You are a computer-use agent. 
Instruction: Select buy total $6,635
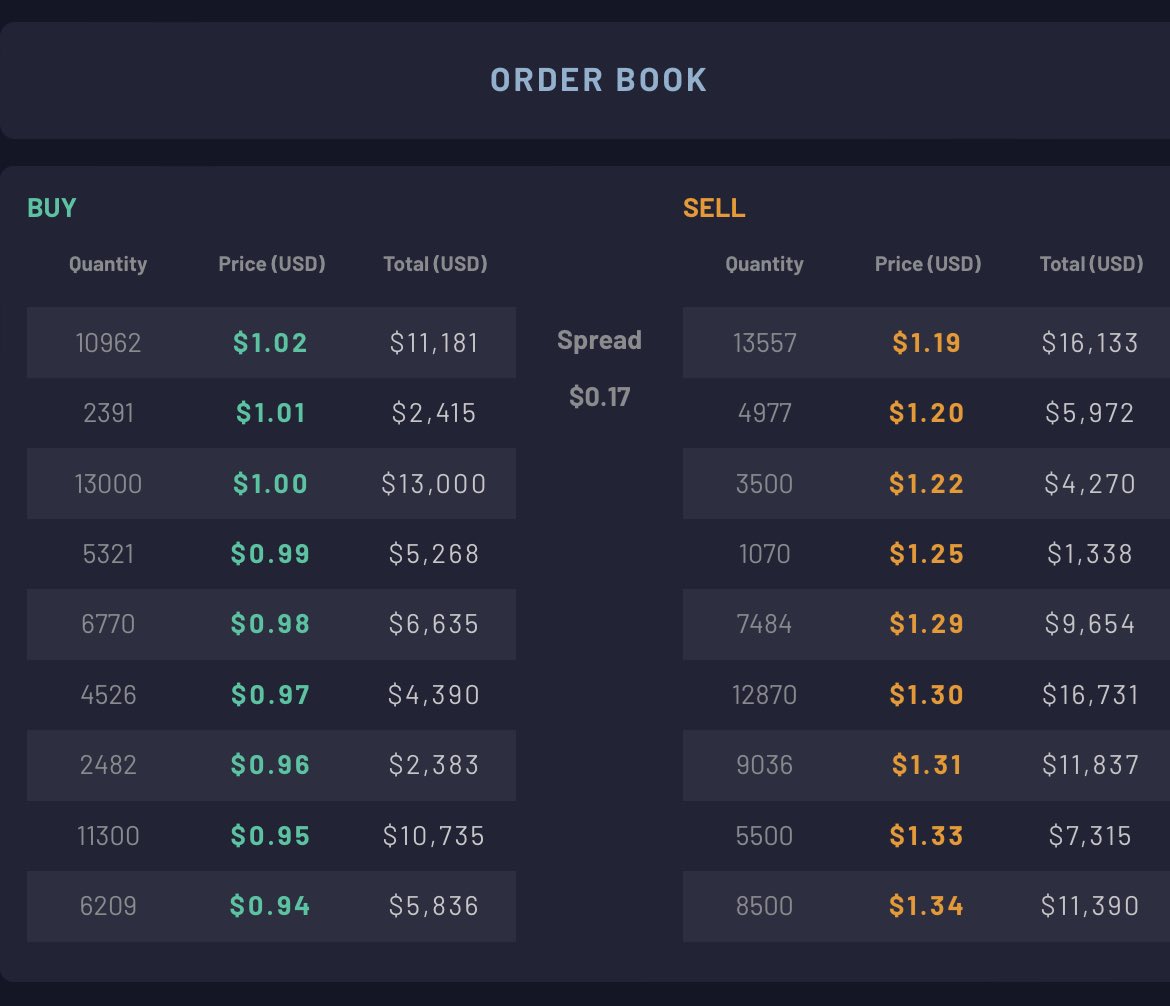tap(434, 624)
